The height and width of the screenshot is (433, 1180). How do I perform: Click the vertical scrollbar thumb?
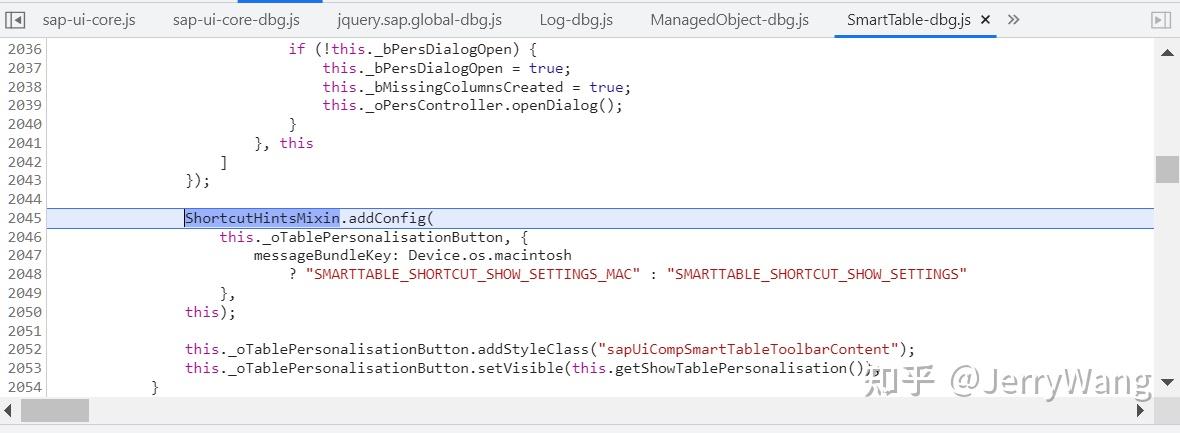point(1167,169)
